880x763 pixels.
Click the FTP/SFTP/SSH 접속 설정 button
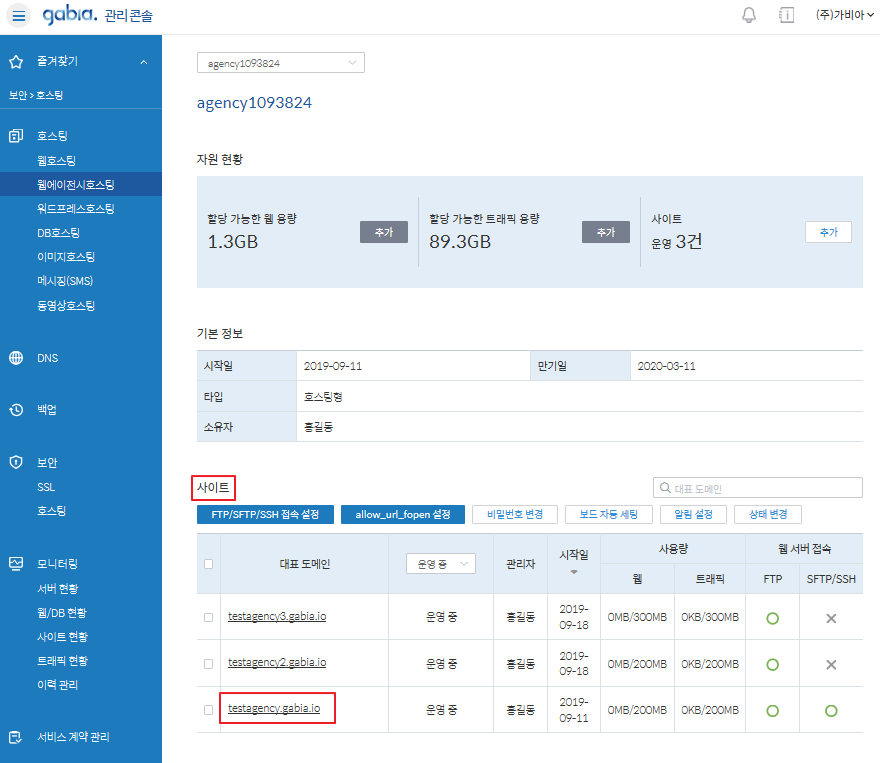(265, 514)
